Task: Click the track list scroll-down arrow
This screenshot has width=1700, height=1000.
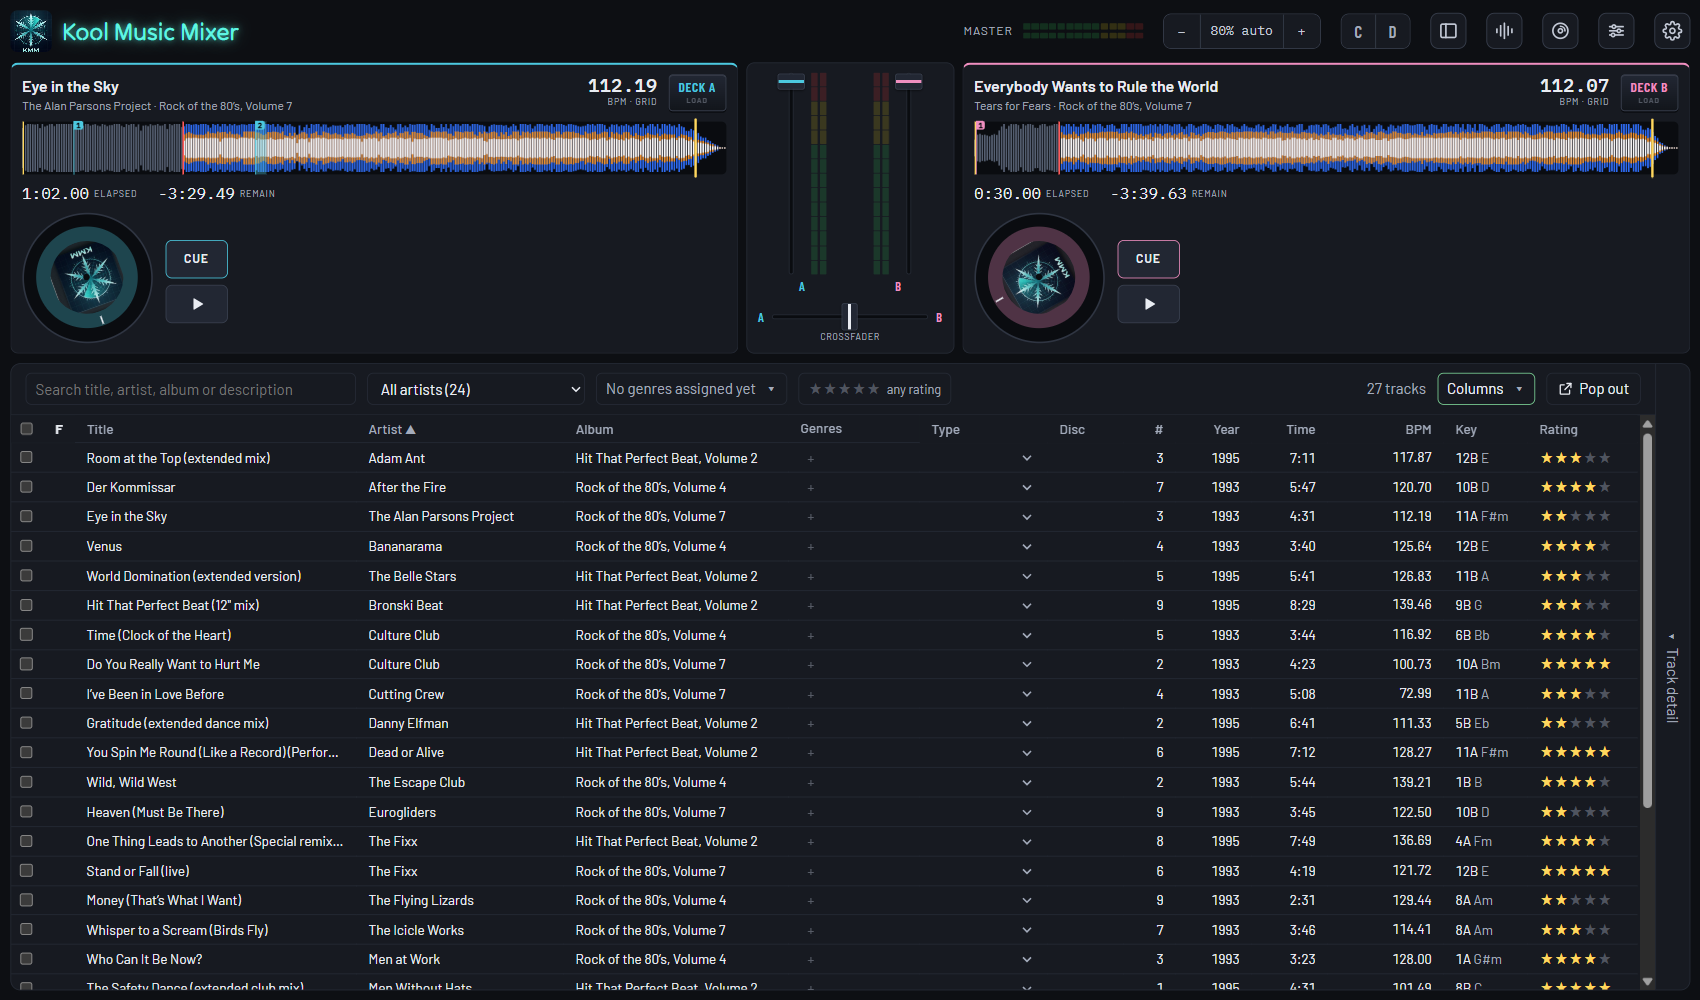Action: pos(1647,982)
